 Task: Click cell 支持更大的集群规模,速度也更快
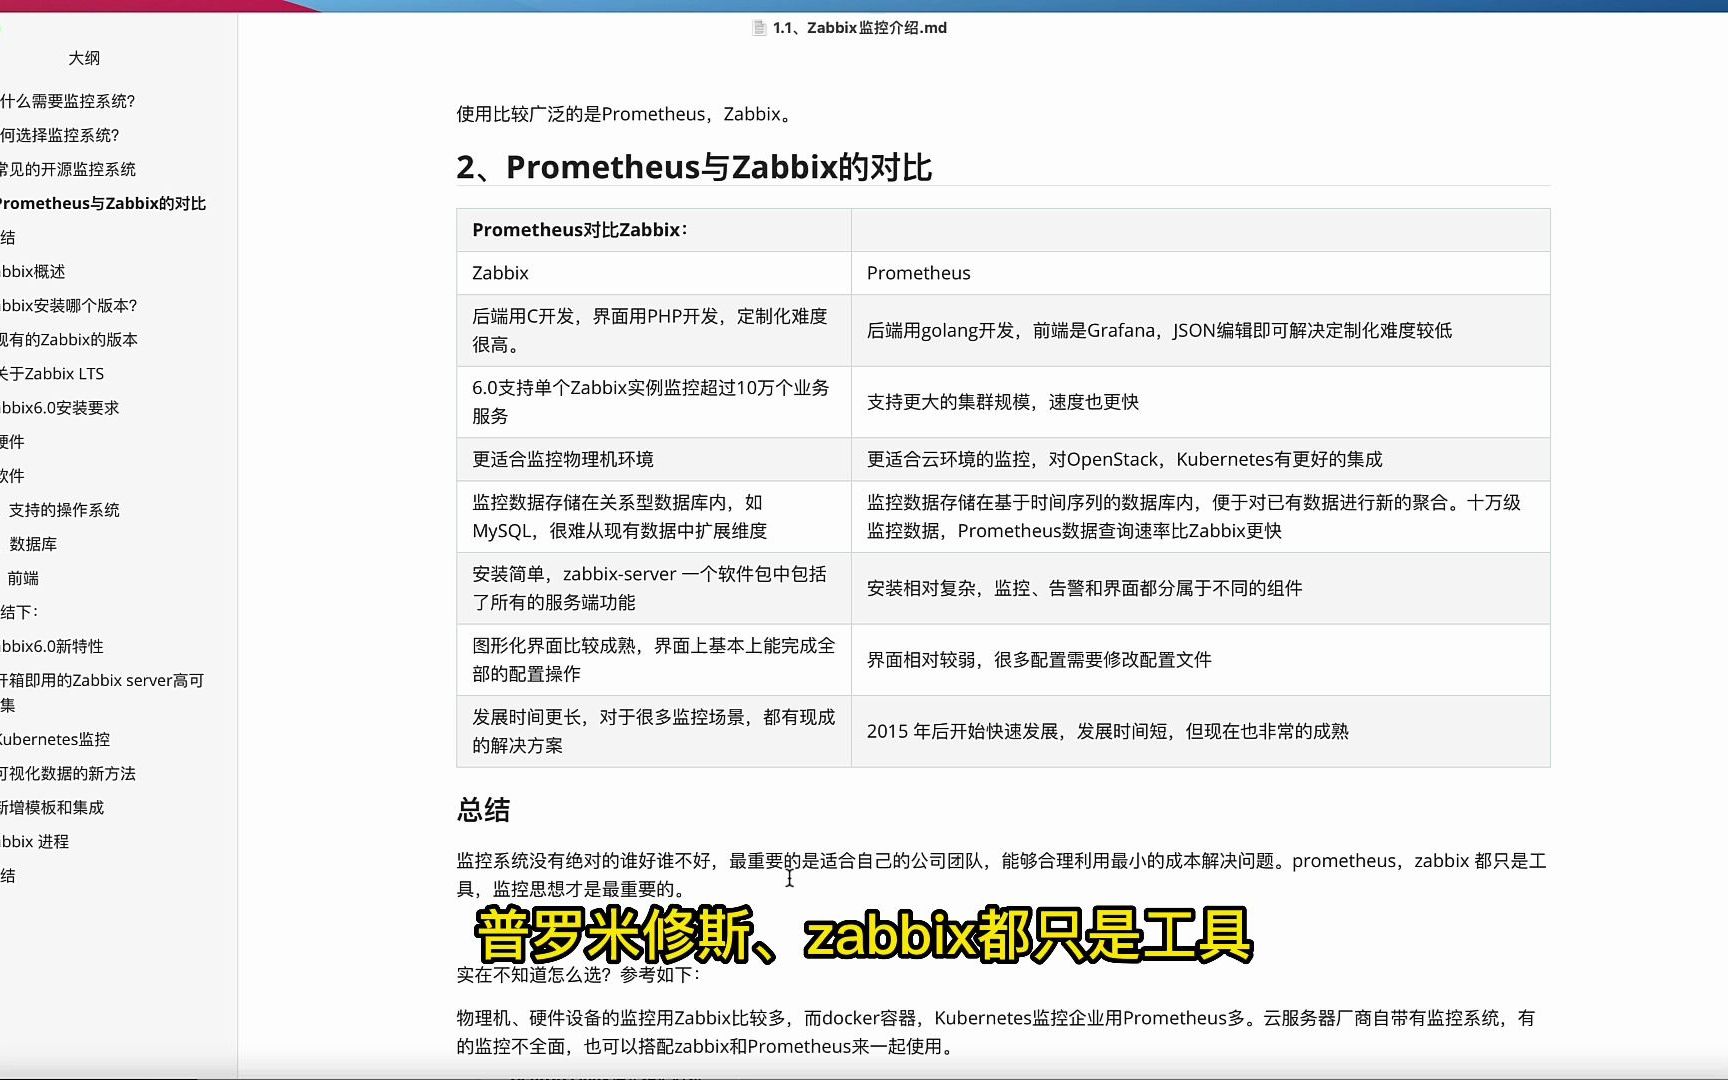click(1200, 402)
